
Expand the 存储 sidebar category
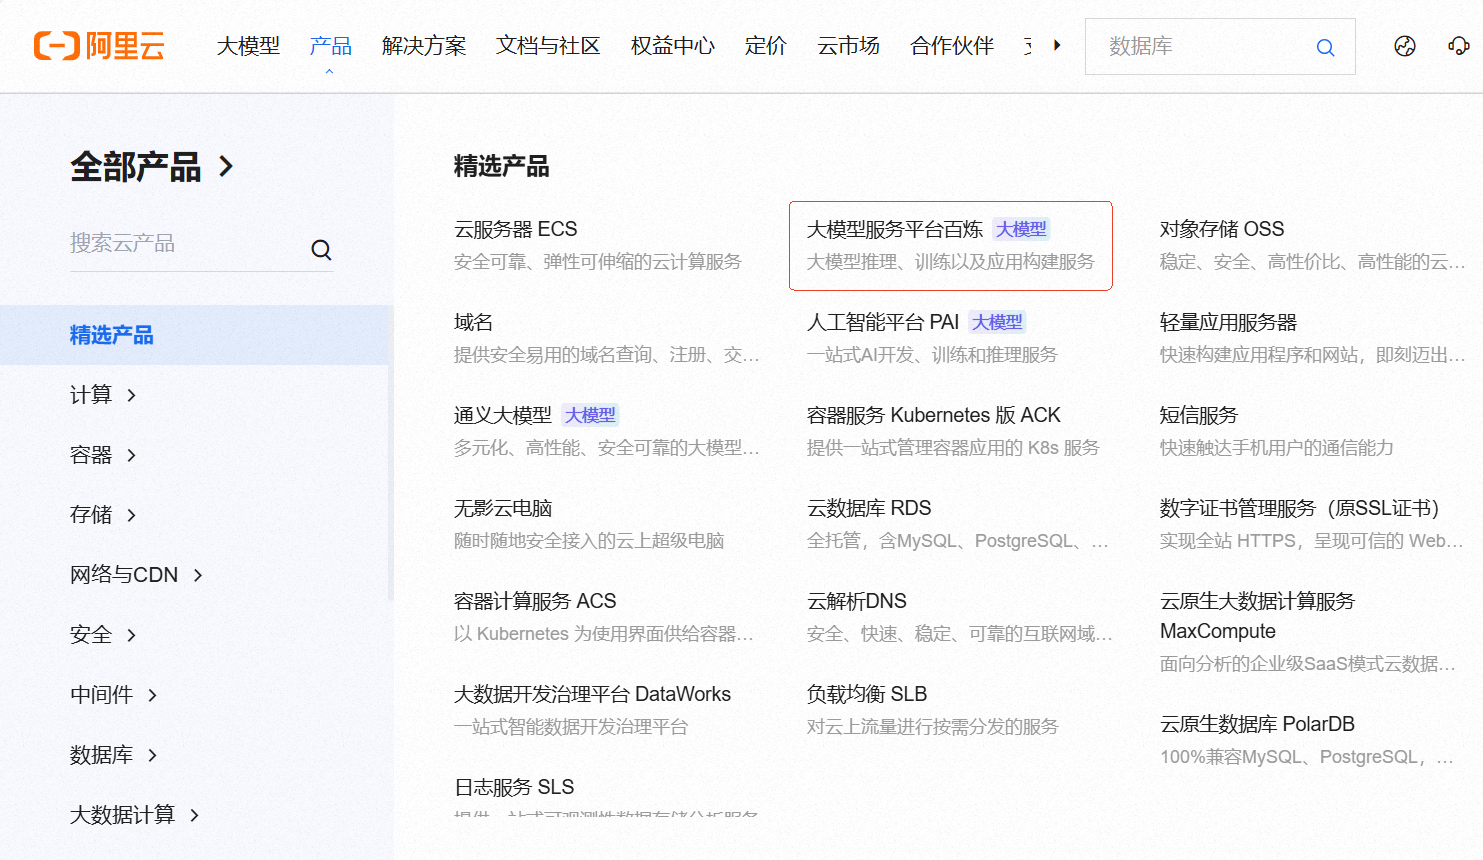103,515
